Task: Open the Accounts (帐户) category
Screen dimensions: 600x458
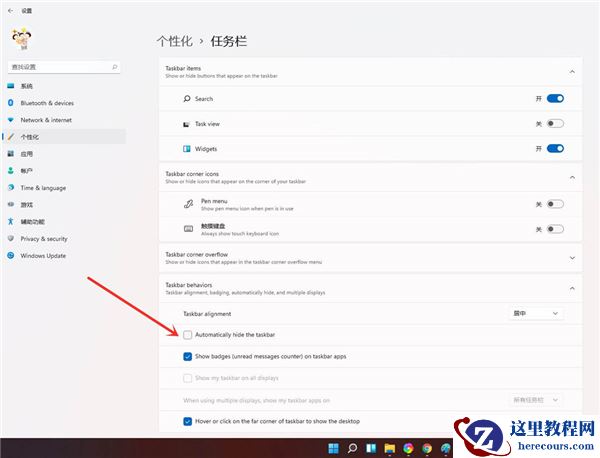Action: (64, 171)
